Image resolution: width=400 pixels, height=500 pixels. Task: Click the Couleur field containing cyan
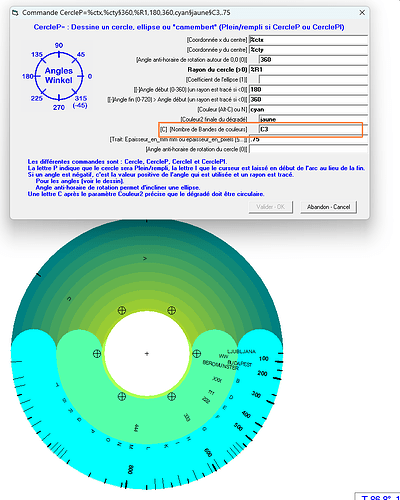pos(308,110)
